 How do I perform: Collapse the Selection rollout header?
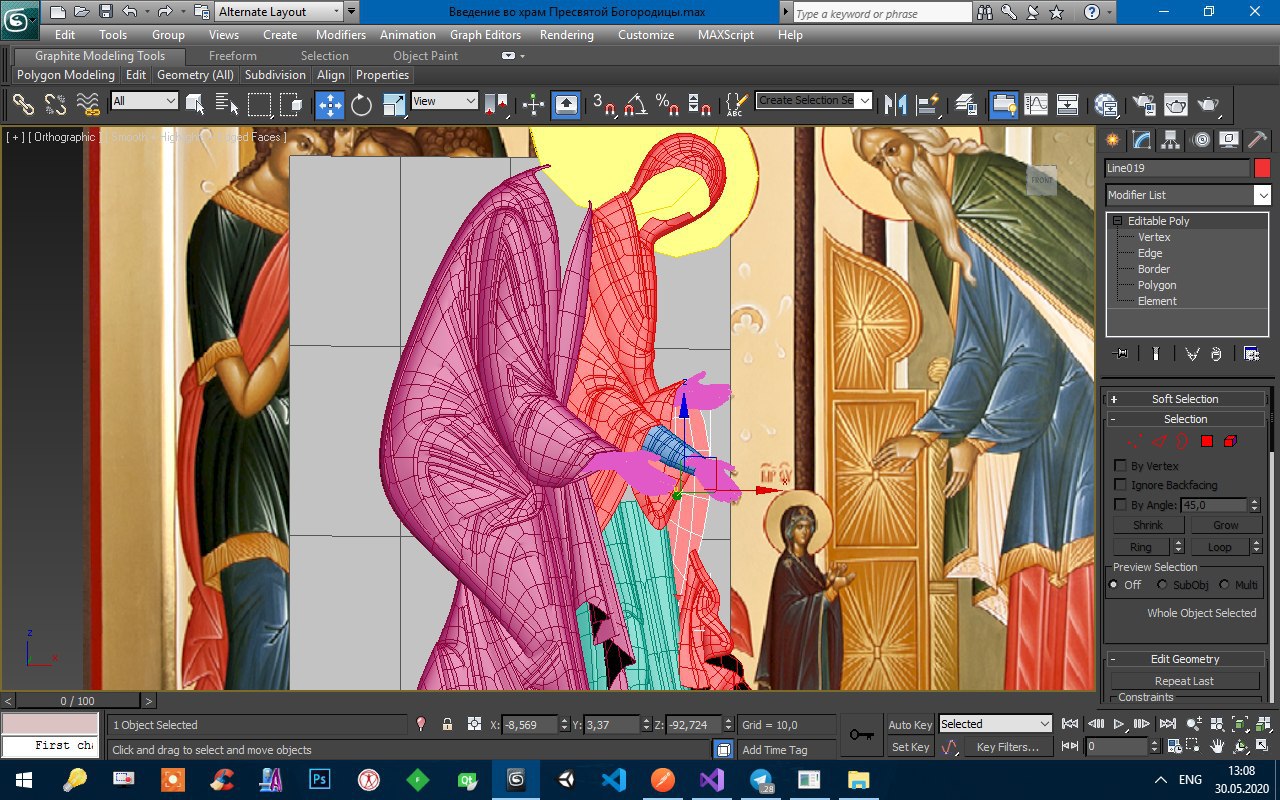[1185, 419]
